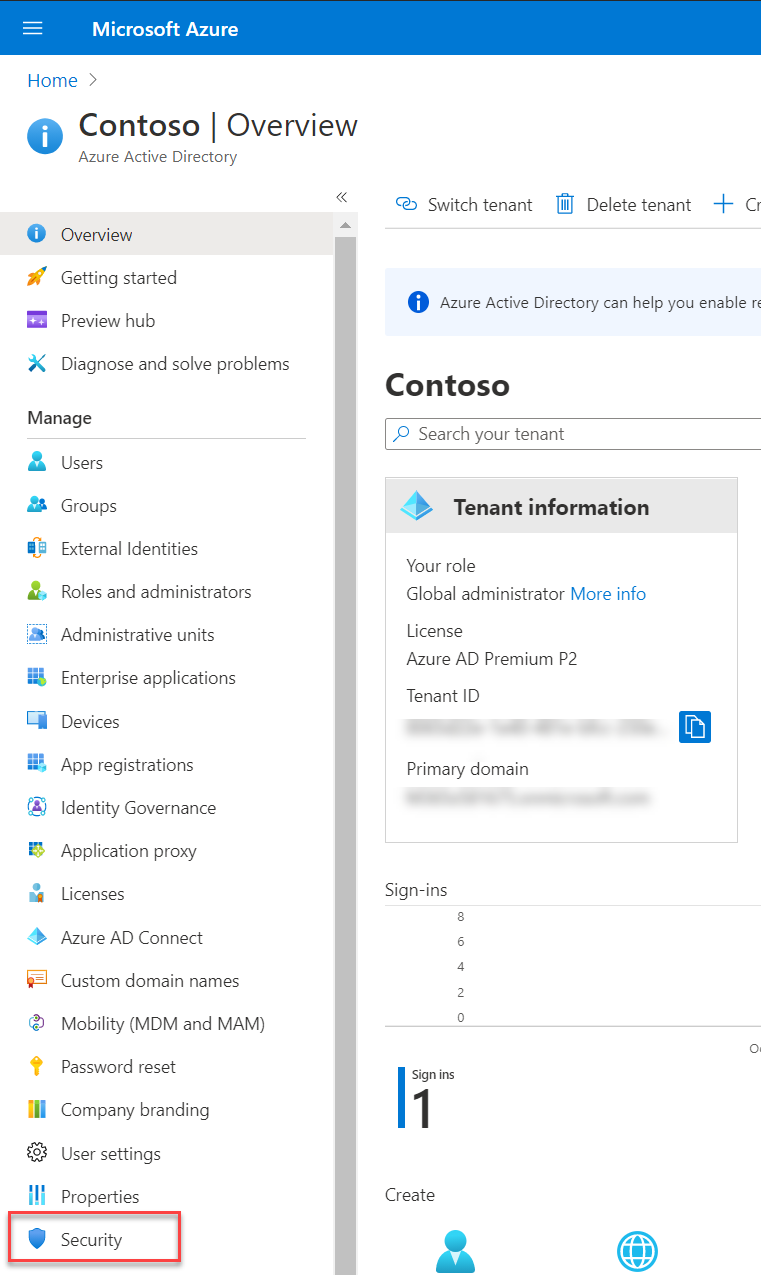Copy the Tenant ID with copy button
761x1275 pixels.
[695, 727]
